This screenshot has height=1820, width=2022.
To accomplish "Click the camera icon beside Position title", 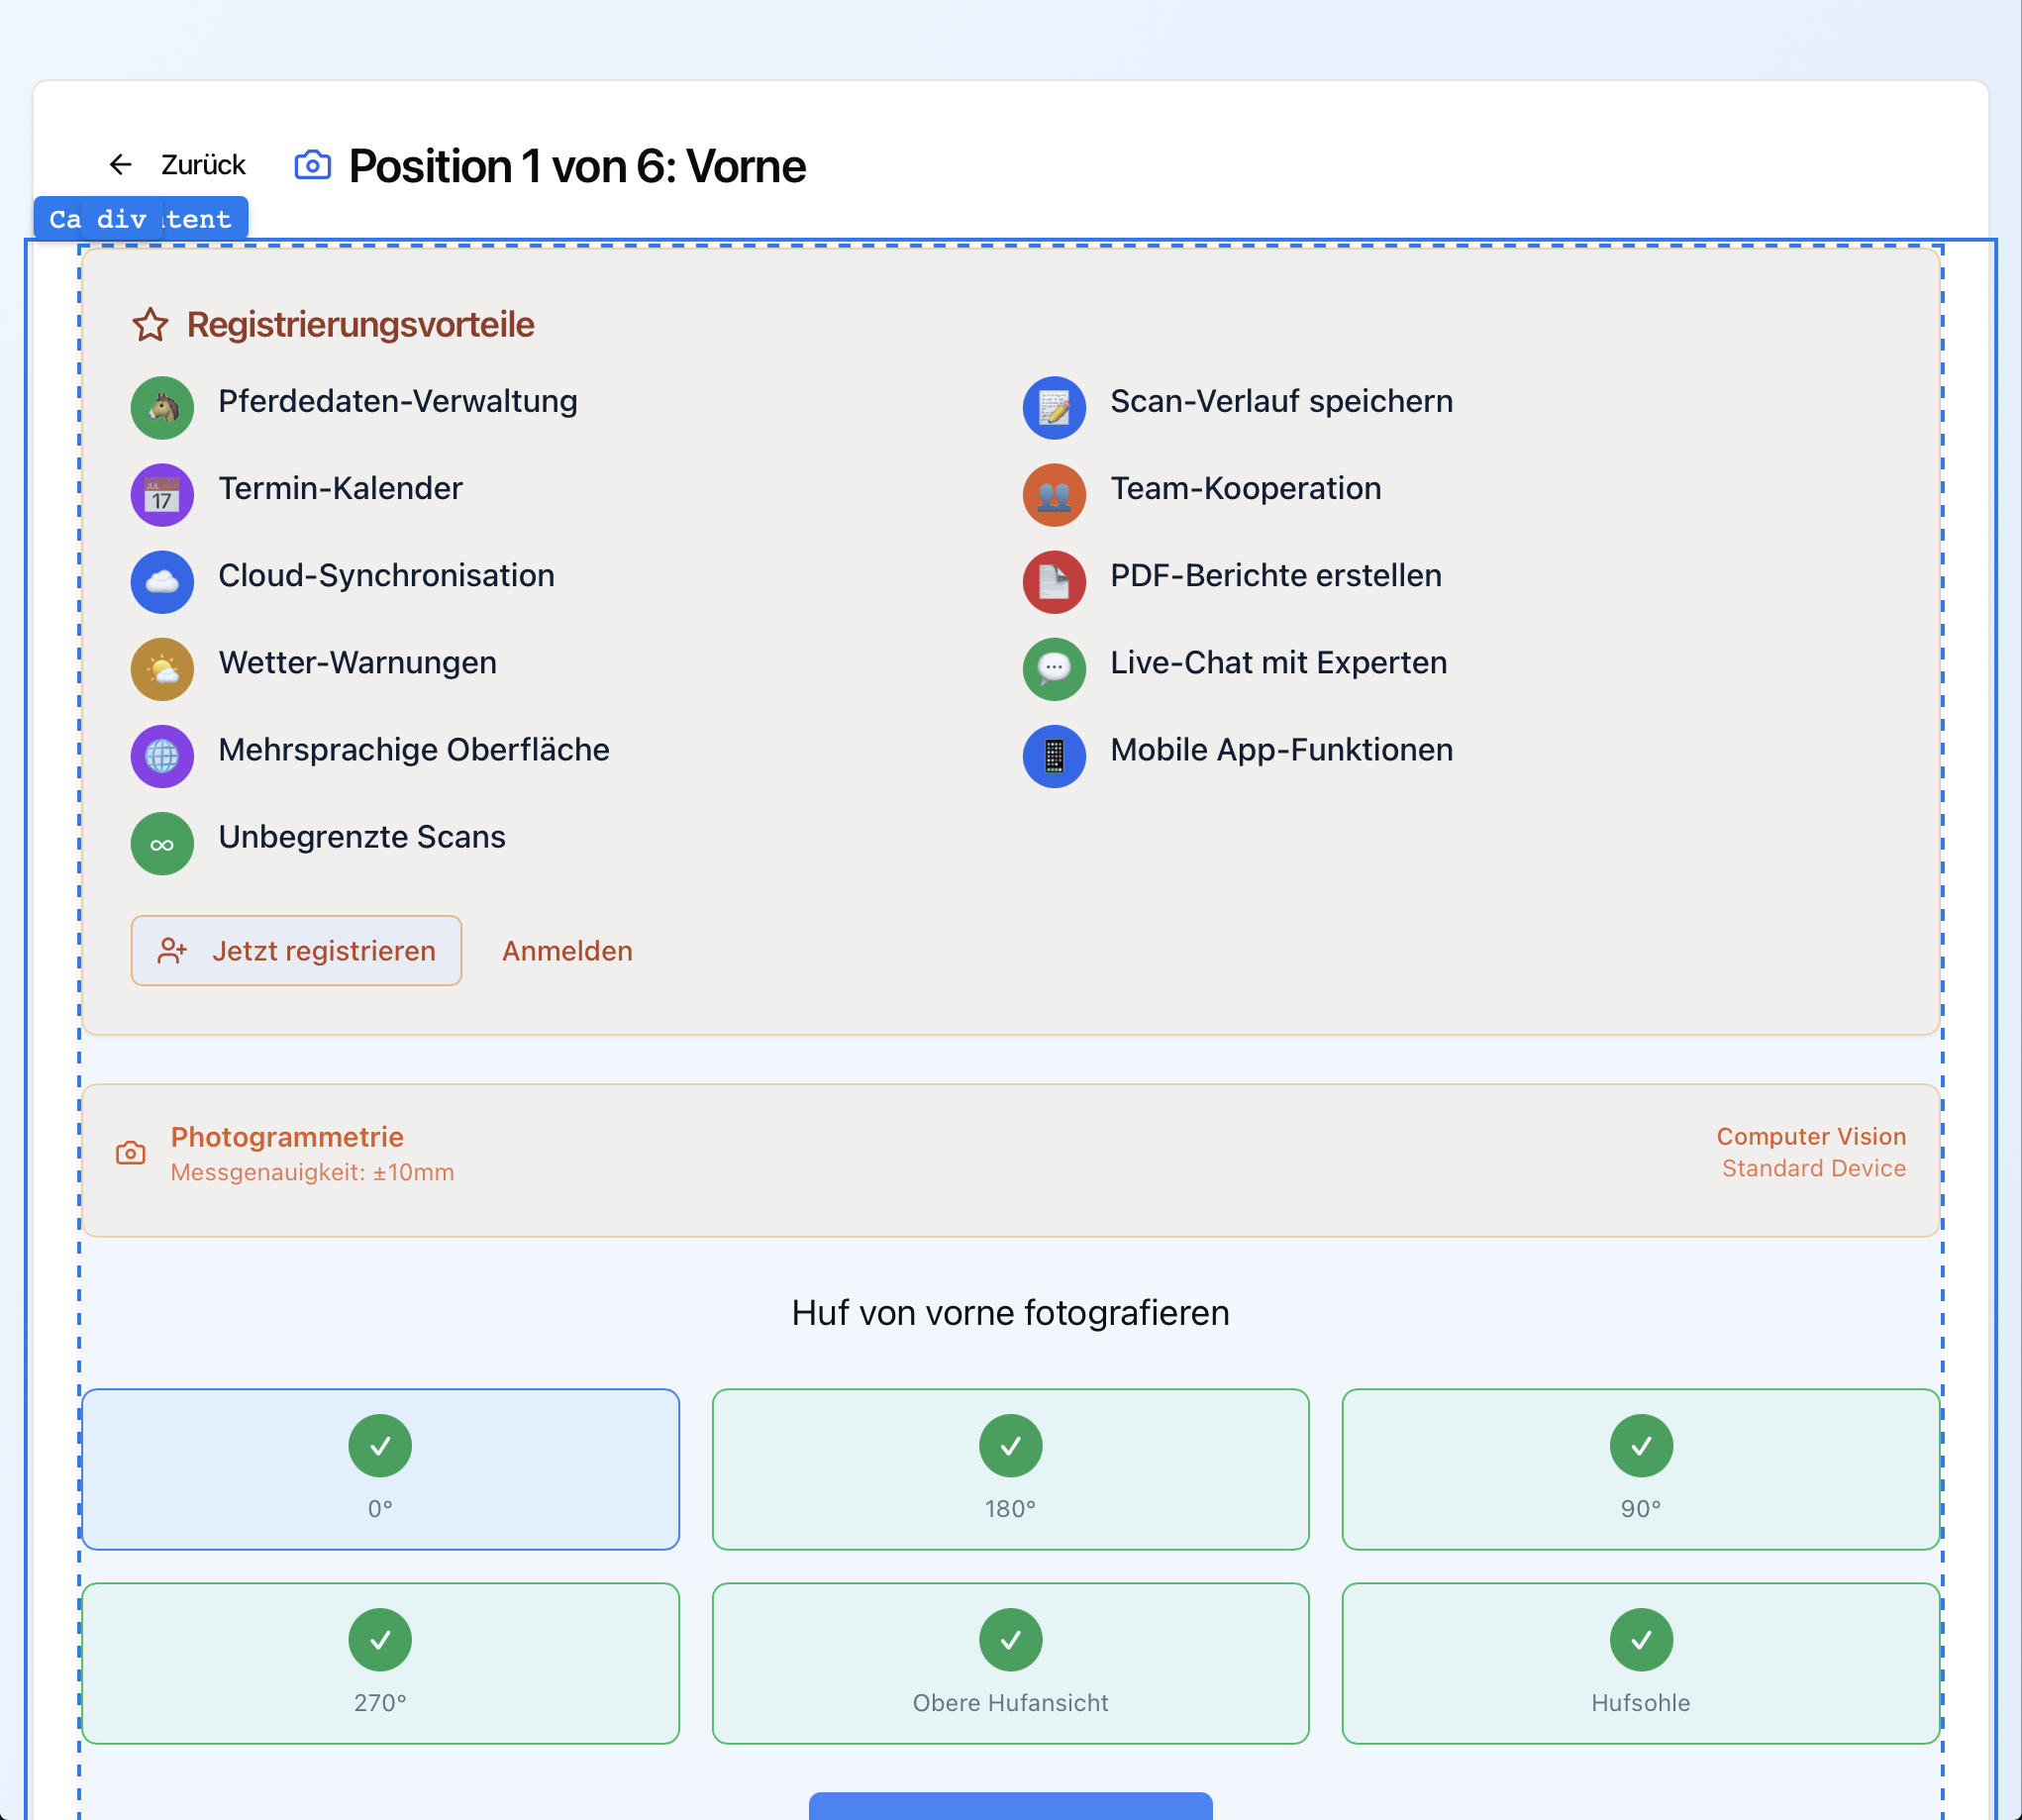I will [x=313, y=165].
